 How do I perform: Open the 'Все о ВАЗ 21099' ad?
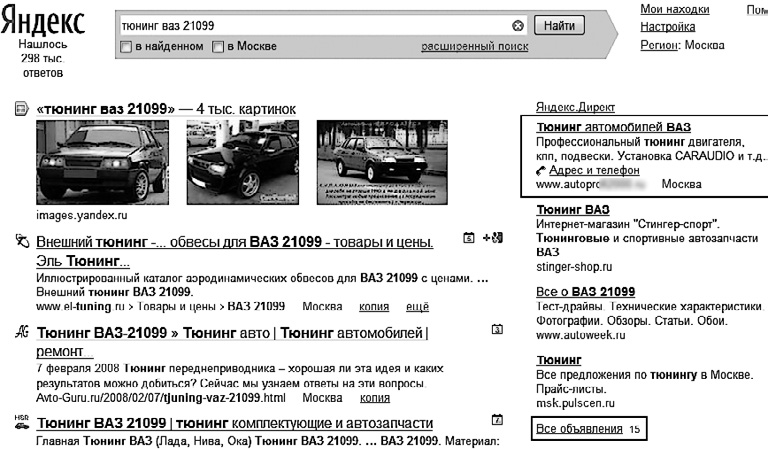[x=585, y=292]
